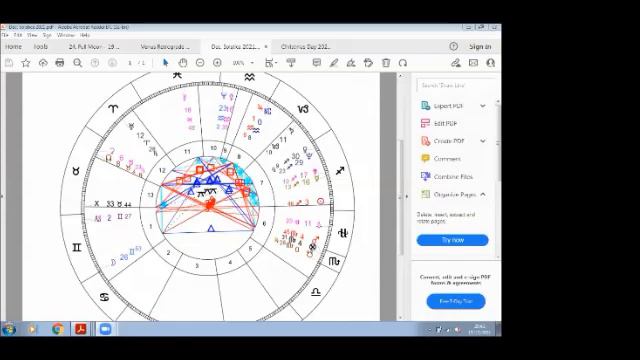Click the Try now button
The width and height of the screenshot is (640, 360).
click(x=452, y=240)
